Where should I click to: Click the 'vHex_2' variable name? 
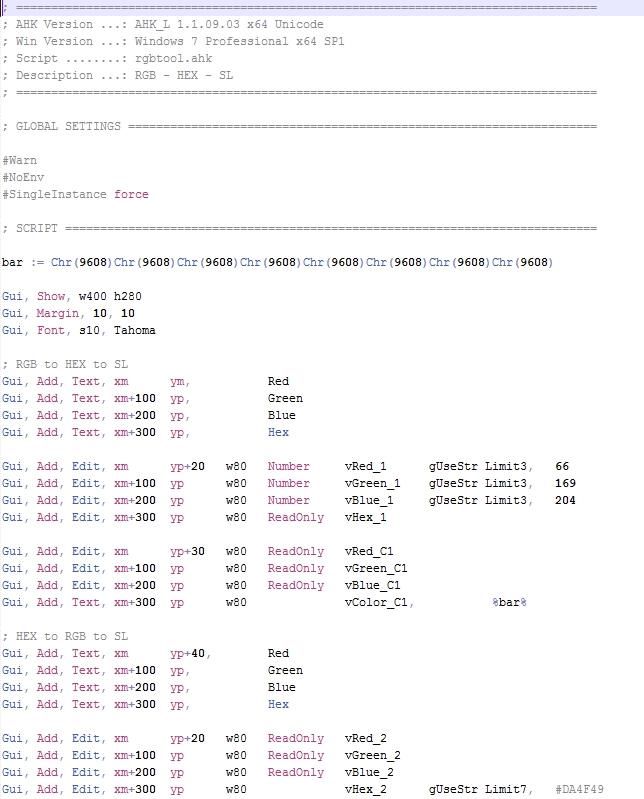(365, 789)
